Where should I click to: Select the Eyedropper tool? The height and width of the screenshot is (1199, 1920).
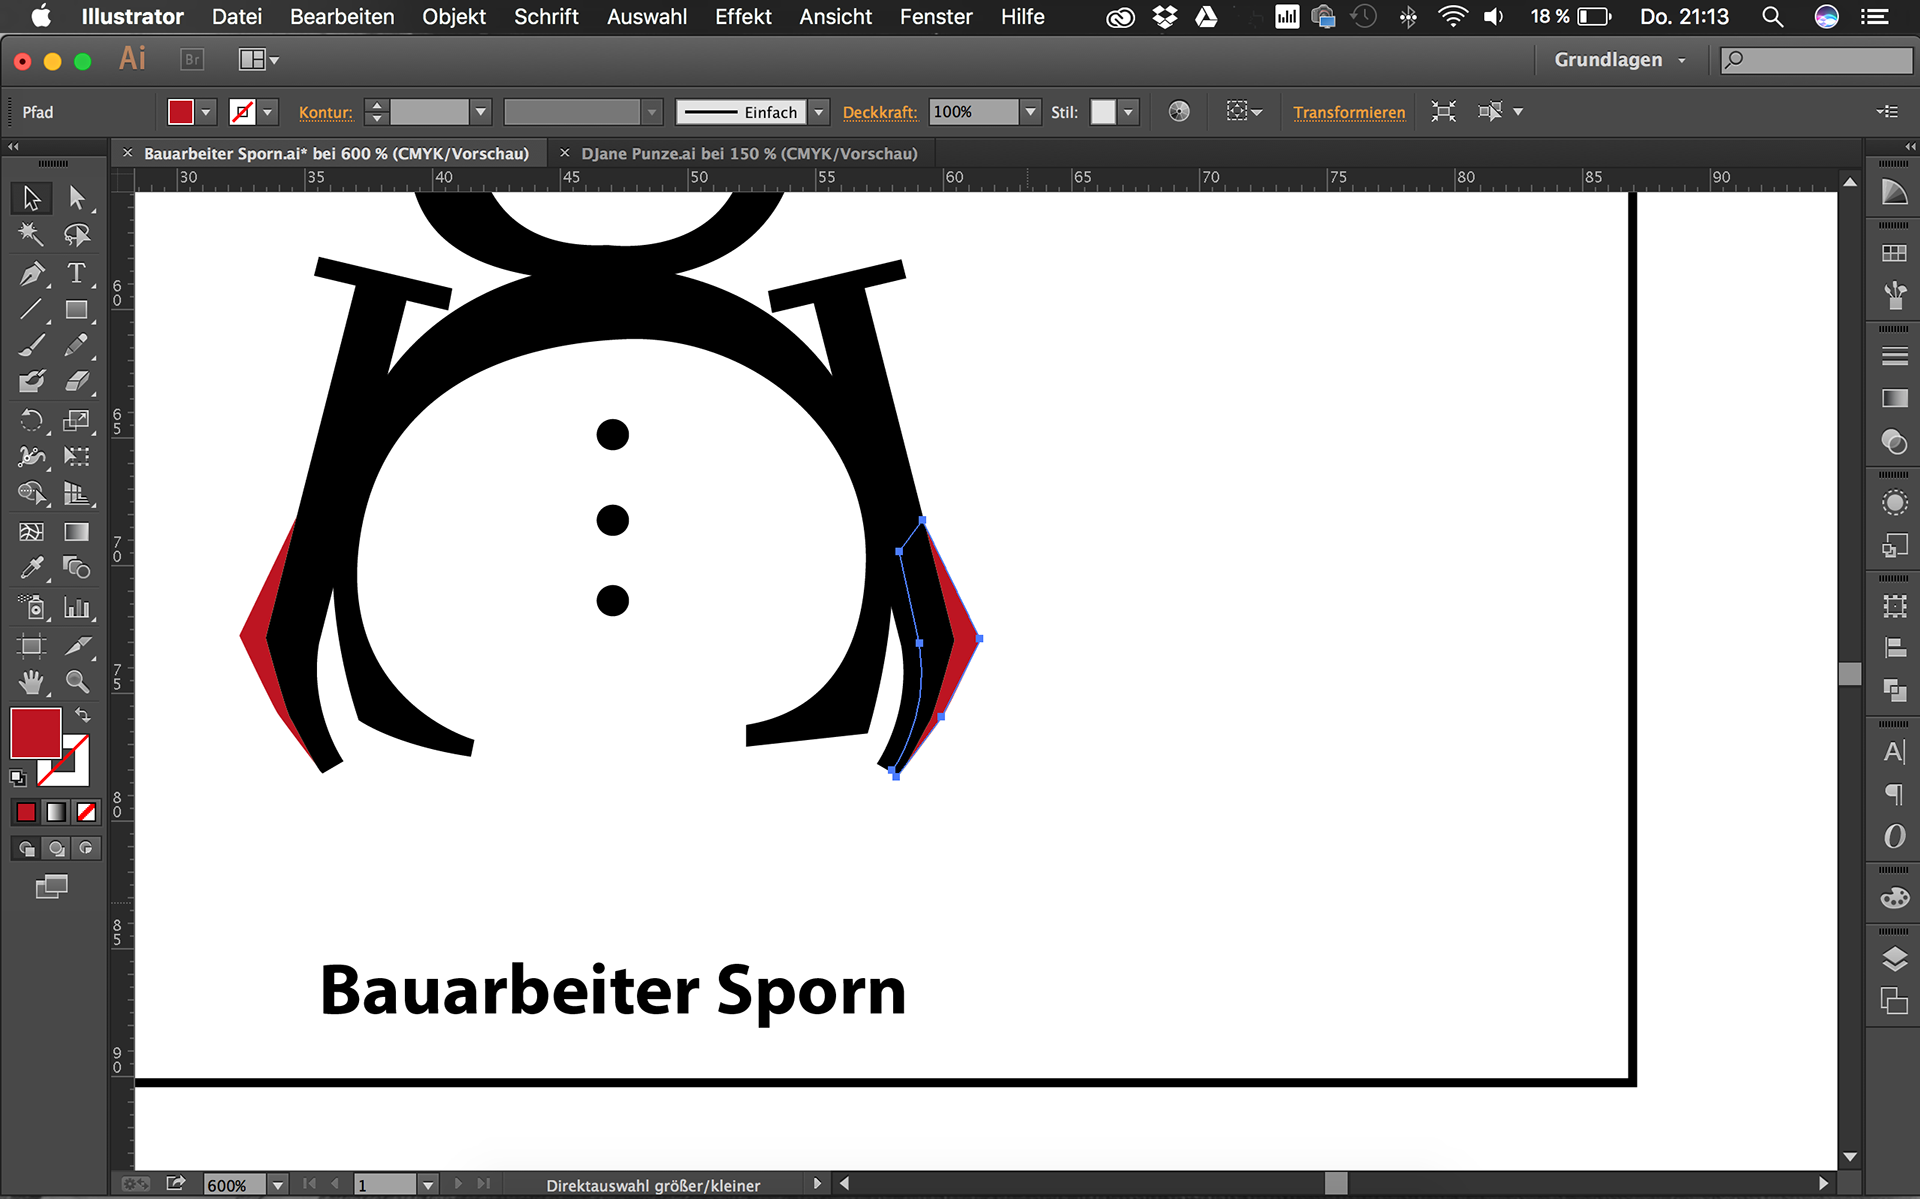point(31,568)
